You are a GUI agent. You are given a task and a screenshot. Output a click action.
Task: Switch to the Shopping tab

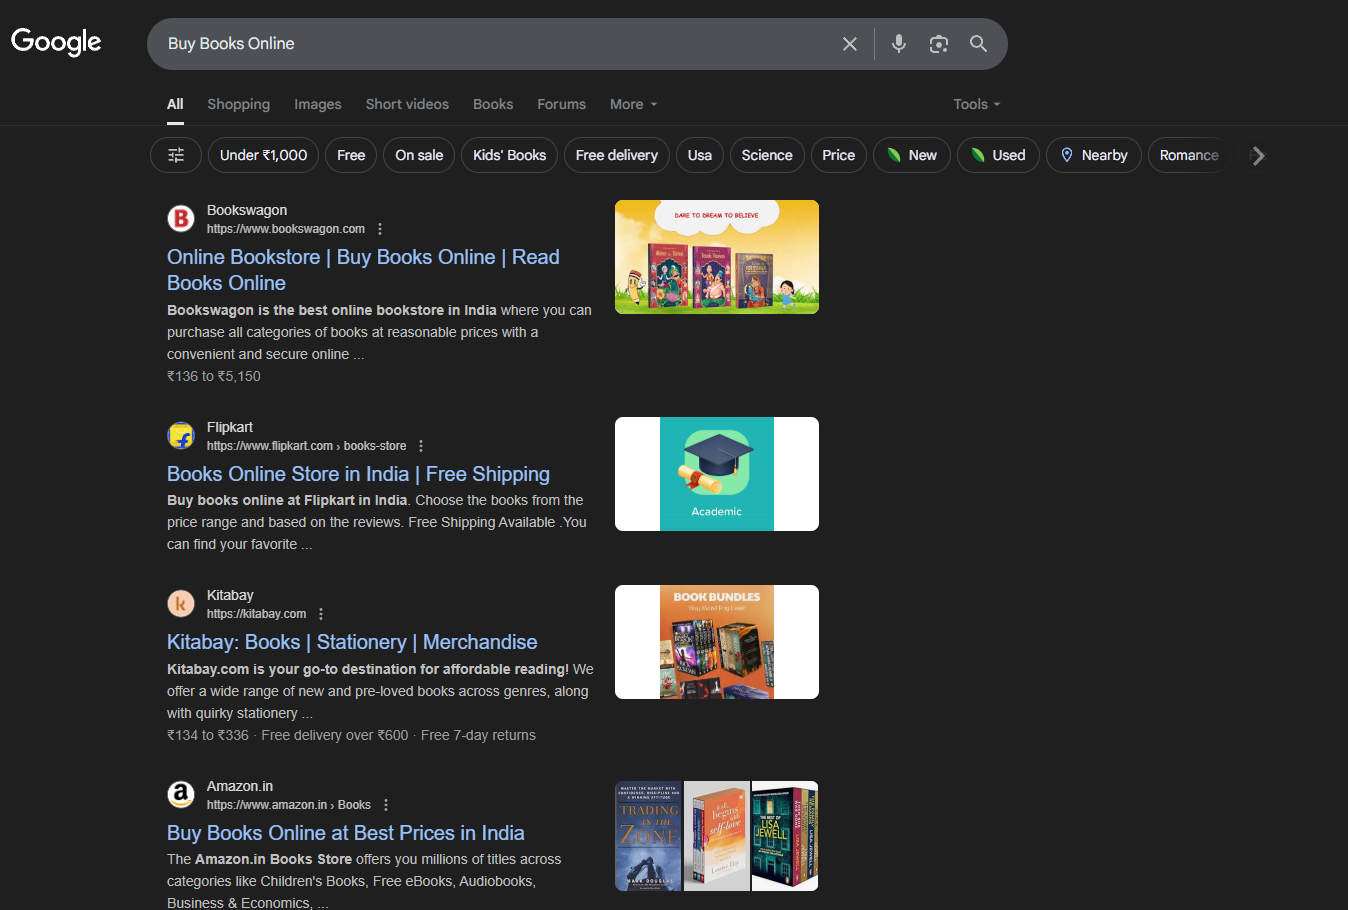pos(239,104)
